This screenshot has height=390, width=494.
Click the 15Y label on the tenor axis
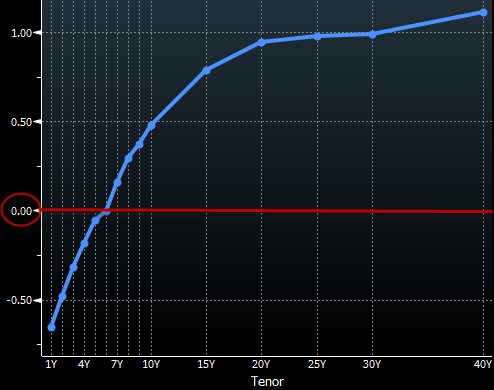(x=206, y=364)
